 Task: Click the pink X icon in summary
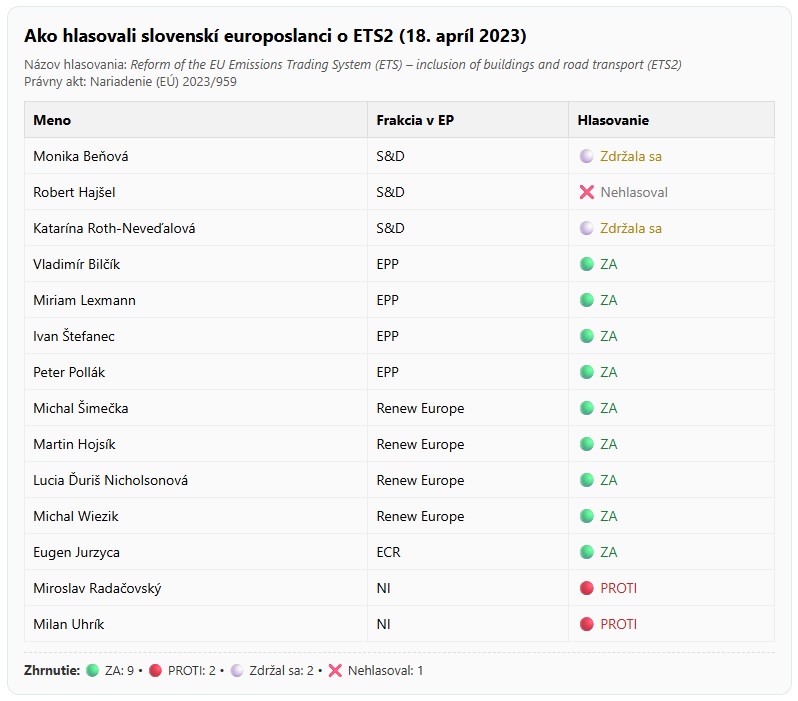coord(335,670)
